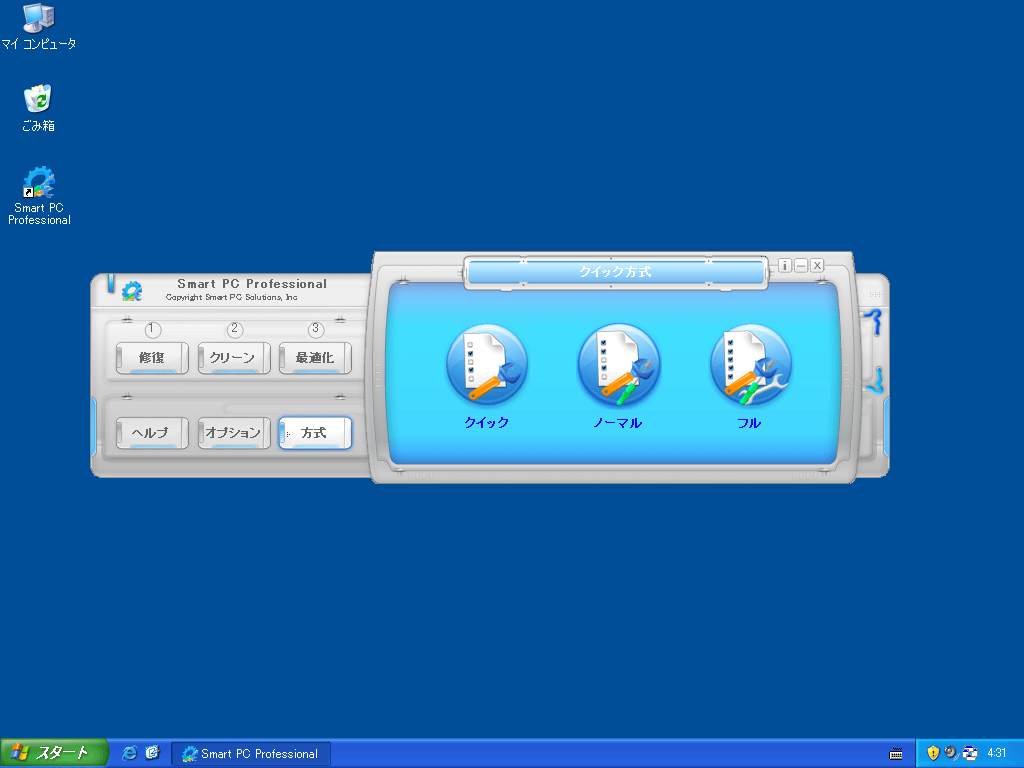1024x768 pixels.
Task: Open the マイ コンピュータ desktop icon
Action: 39,26
